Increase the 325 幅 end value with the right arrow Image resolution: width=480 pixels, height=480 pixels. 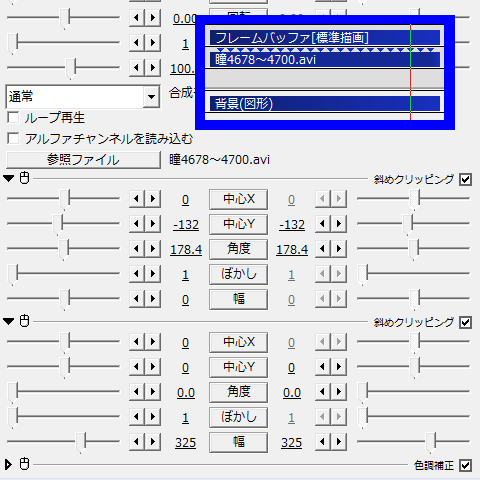[339, 442]
